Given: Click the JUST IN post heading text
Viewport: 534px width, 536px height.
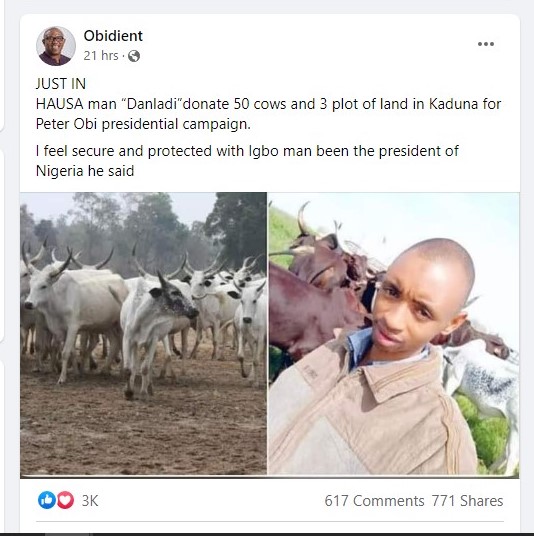Looking at the screenshot, I should [x=61, y=84].
